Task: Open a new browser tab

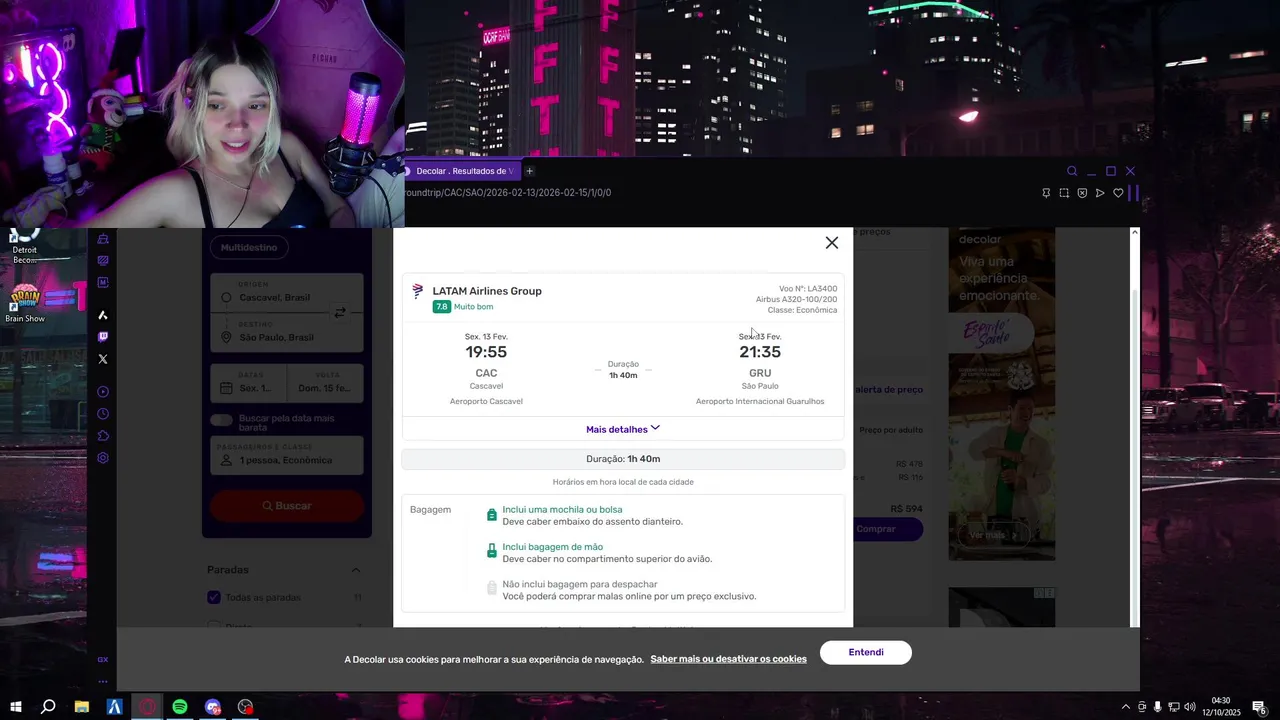Action: pyautogui.click(x=530, y=171)
